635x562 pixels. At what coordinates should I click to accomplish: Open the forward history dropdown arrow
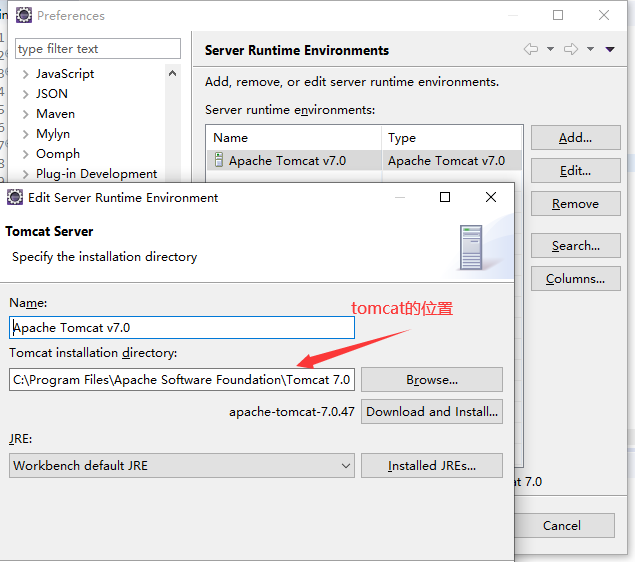click(x=590, y=49)
